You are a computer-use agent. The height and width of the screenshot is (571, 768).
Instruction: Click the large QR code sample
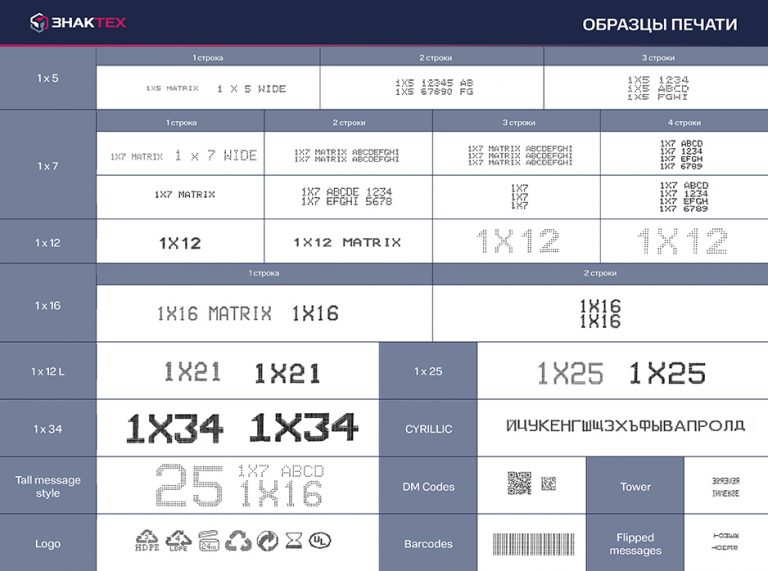(x=519, y=483)
